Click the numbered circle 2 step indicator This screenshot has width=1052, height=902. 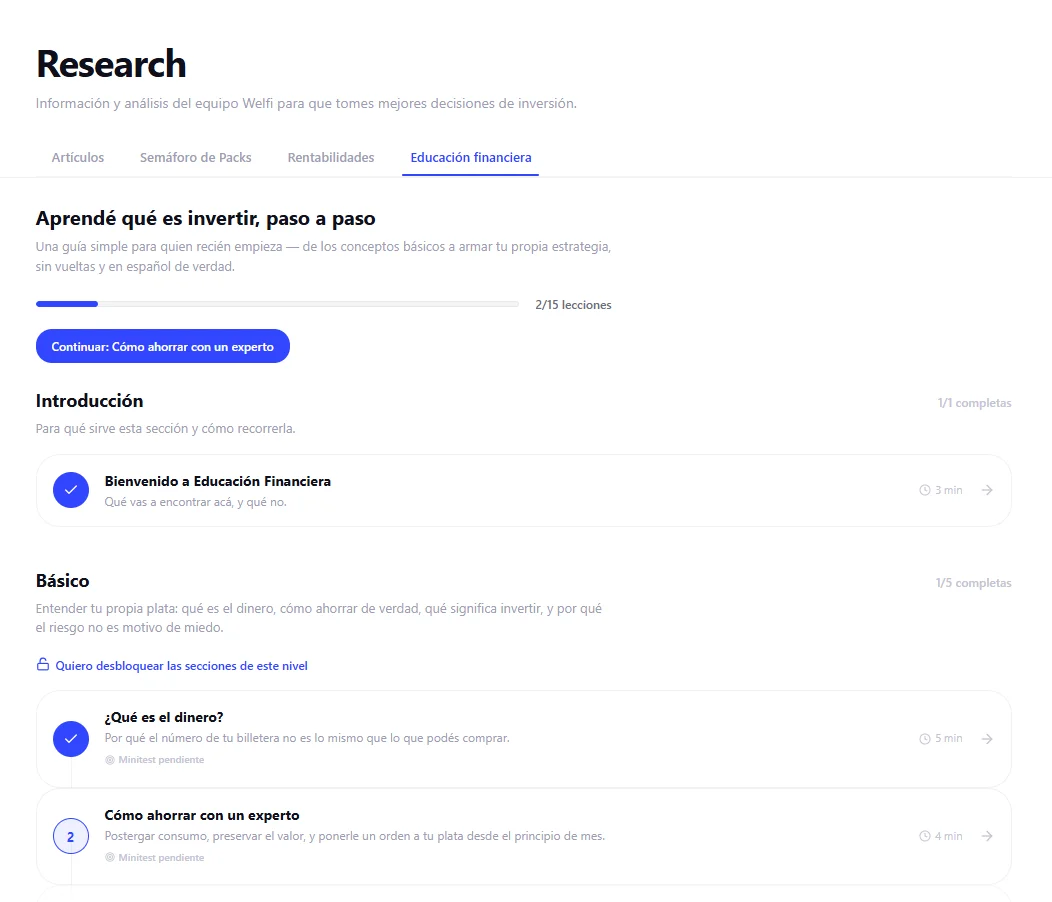tap(71, 836)
